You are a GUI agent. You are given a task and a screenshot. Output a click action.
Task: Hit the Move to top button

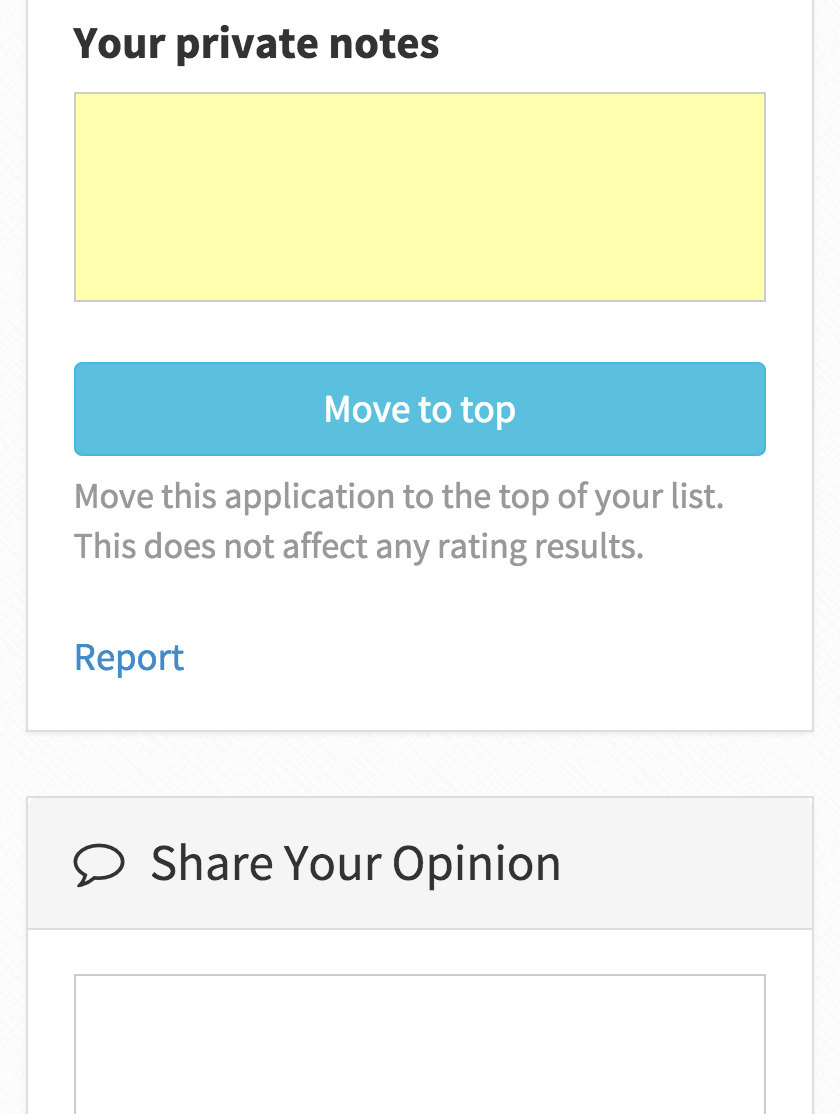pos(420,409)
